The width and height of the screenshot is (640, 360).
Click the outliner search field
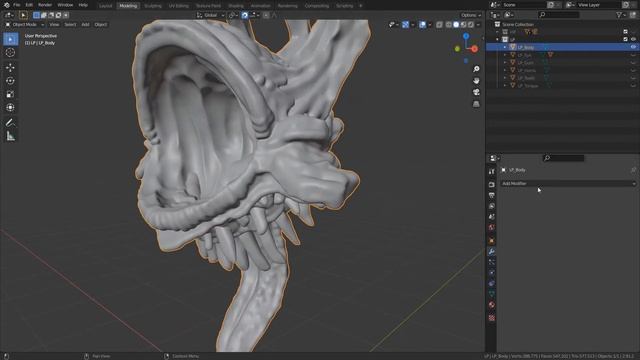pyautogui.click(x=558, y=15)
